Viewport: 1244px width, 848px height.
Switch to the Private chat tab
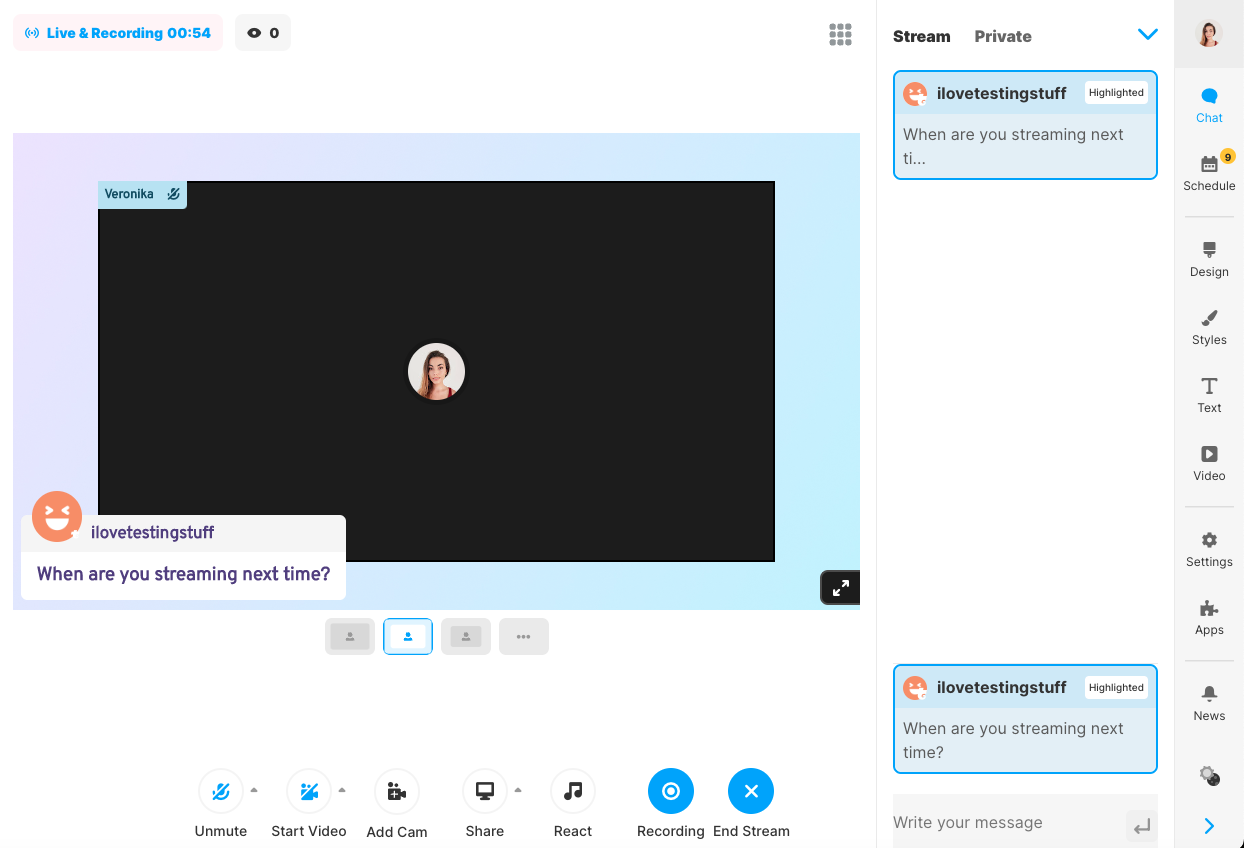pyautogui.click(x=1003, y=36)
